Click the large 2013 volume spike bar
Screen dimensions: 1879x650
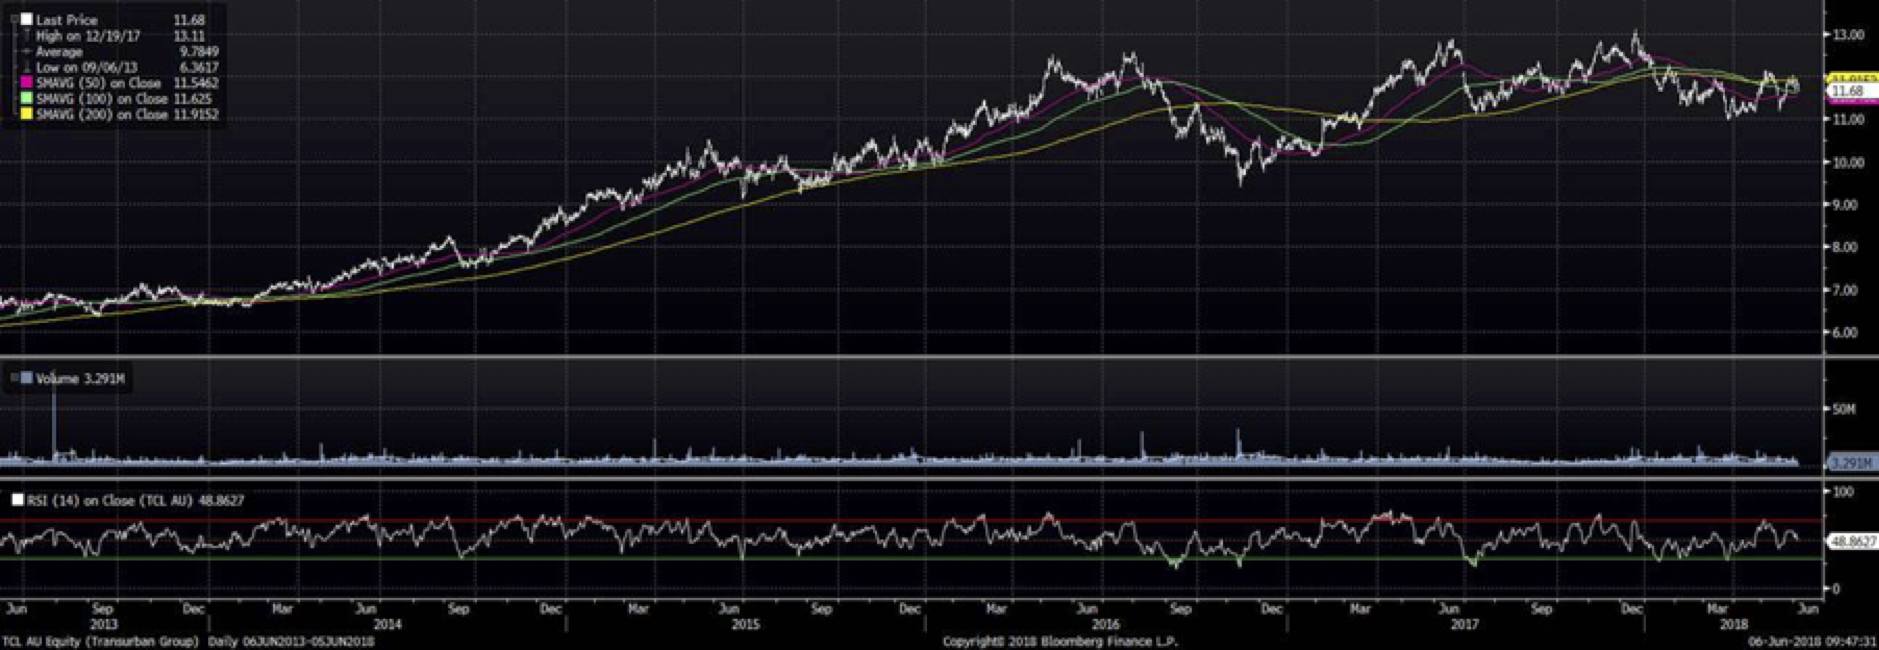(x=54, y=420)
